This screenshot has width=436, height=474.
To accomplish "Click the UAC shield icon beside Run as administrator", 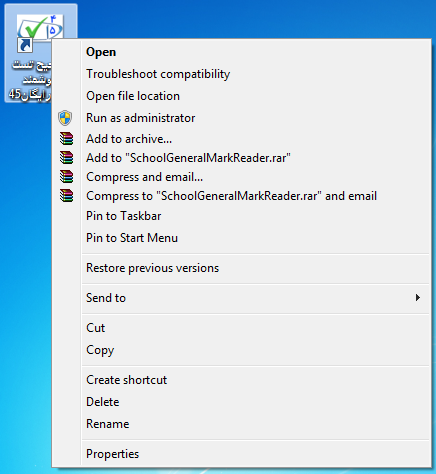I will click(65, 118).
